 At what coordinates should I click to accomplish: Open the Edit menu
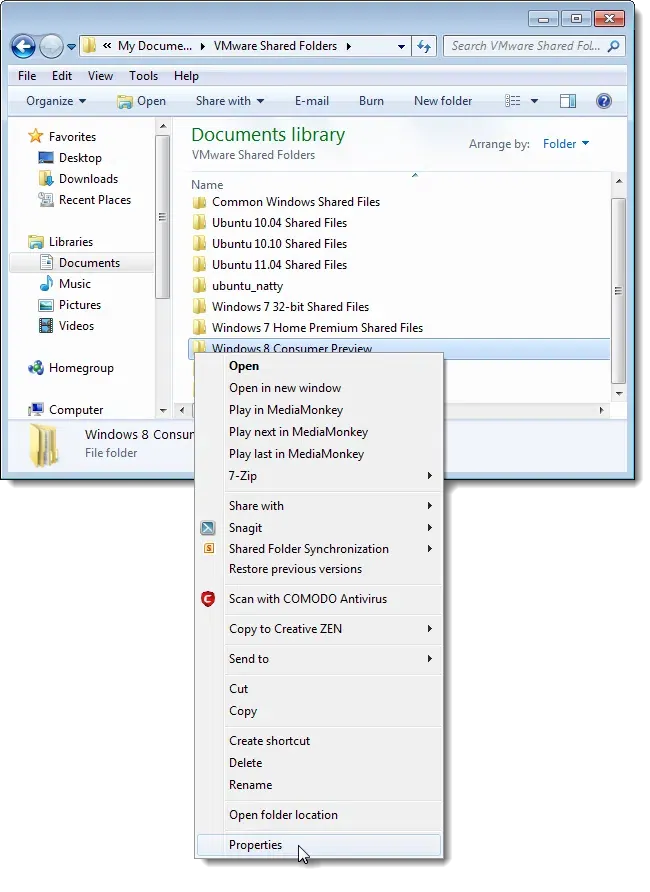coord(61,76)
